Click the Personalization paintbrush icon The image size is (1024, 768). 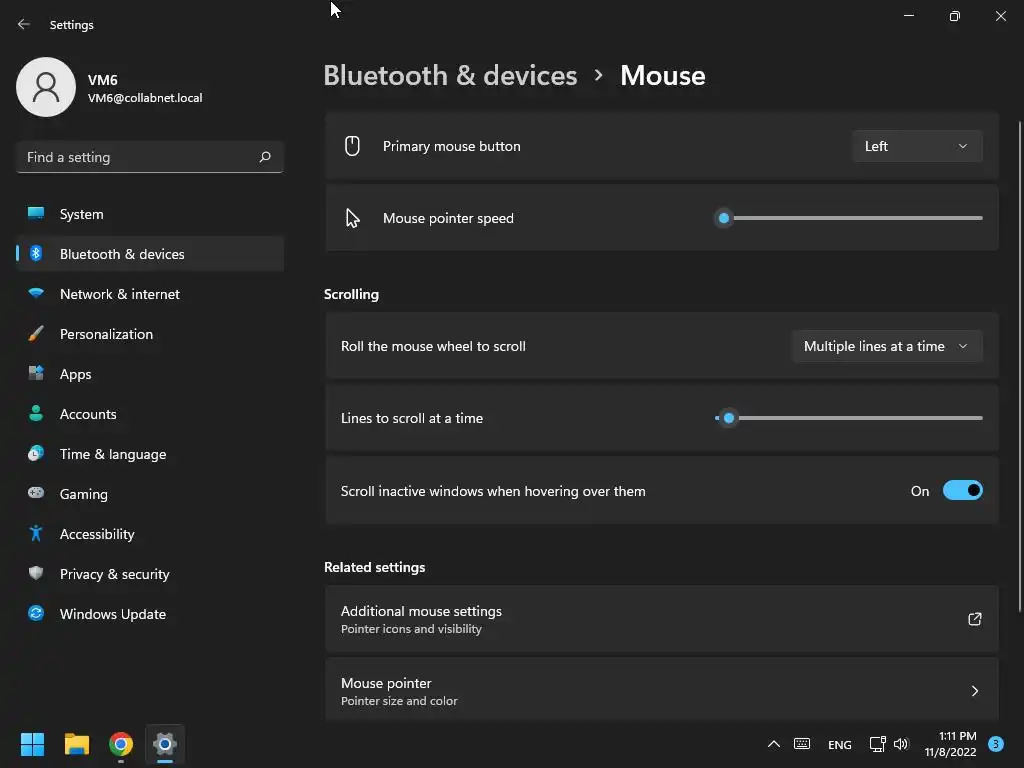[36, 334]
